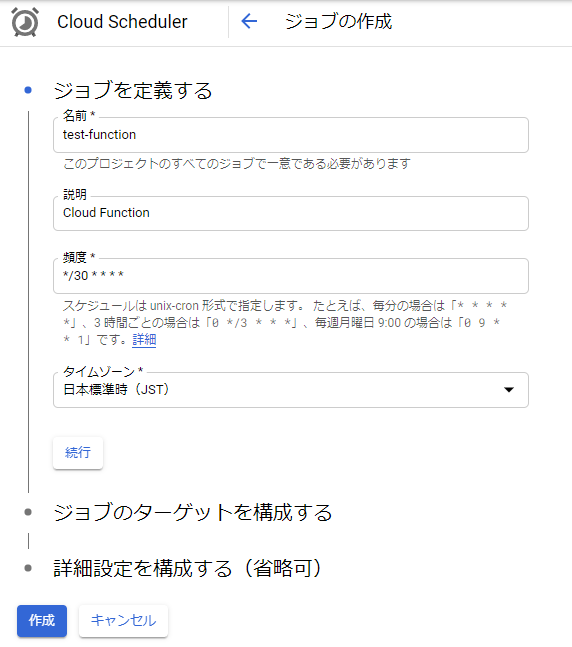Viewport: 572px width, 647px height.
Task: Click the 頻度 cron schedule field
Action: 291,276
